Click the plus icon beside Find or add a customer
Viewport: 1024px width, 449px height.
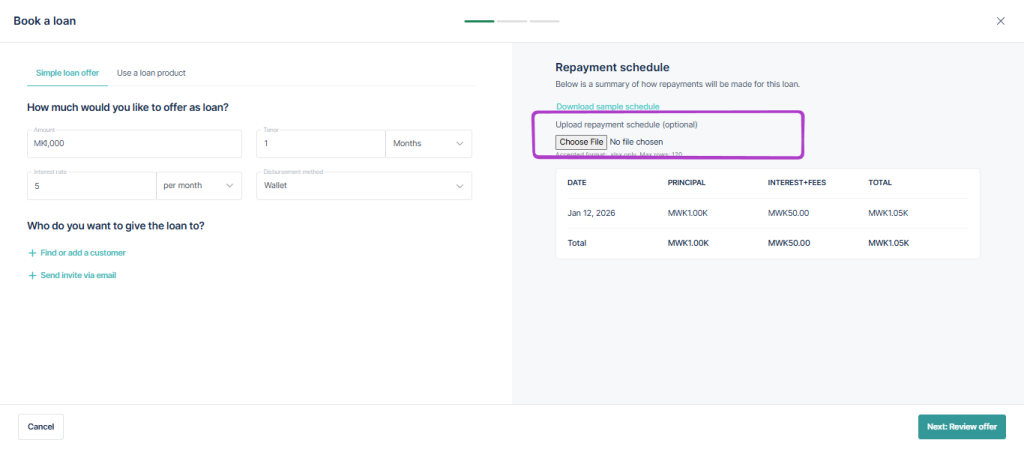point(32,253)
